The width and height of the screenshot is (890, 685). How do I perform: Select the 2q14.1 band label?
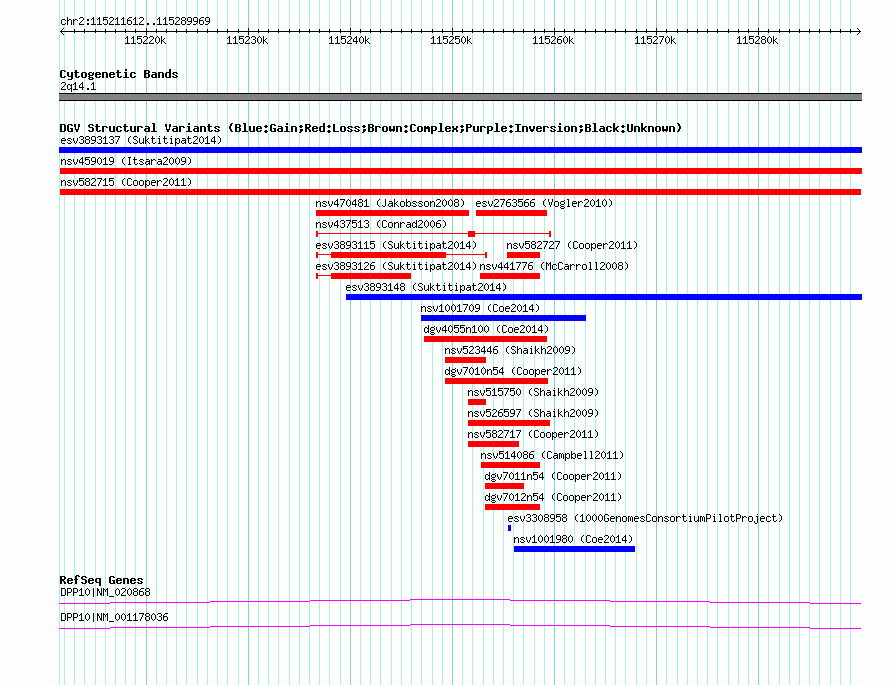pyautogui.click(x=78, y=86)
